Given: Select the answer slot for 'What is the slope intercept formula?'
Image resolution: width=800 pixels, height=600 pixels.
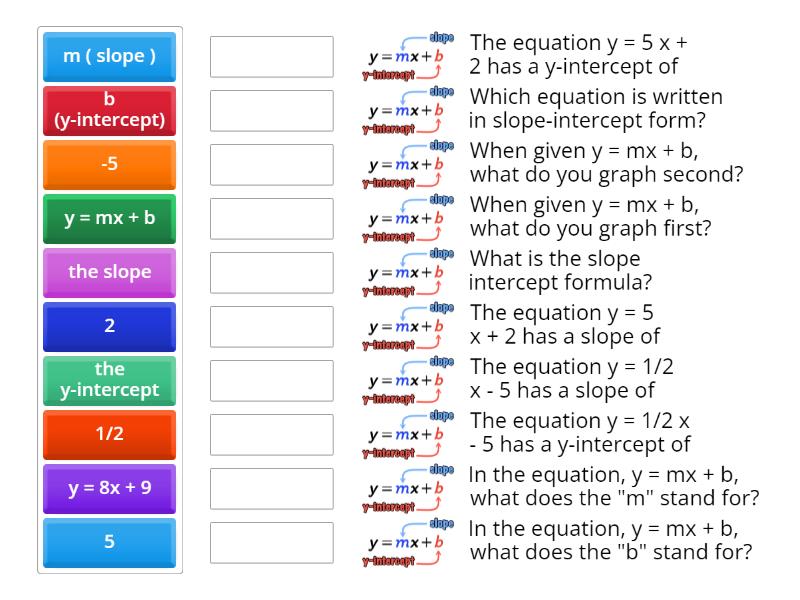Looking at the screenshot, I should pyautogui.click(x=272, y=273).
